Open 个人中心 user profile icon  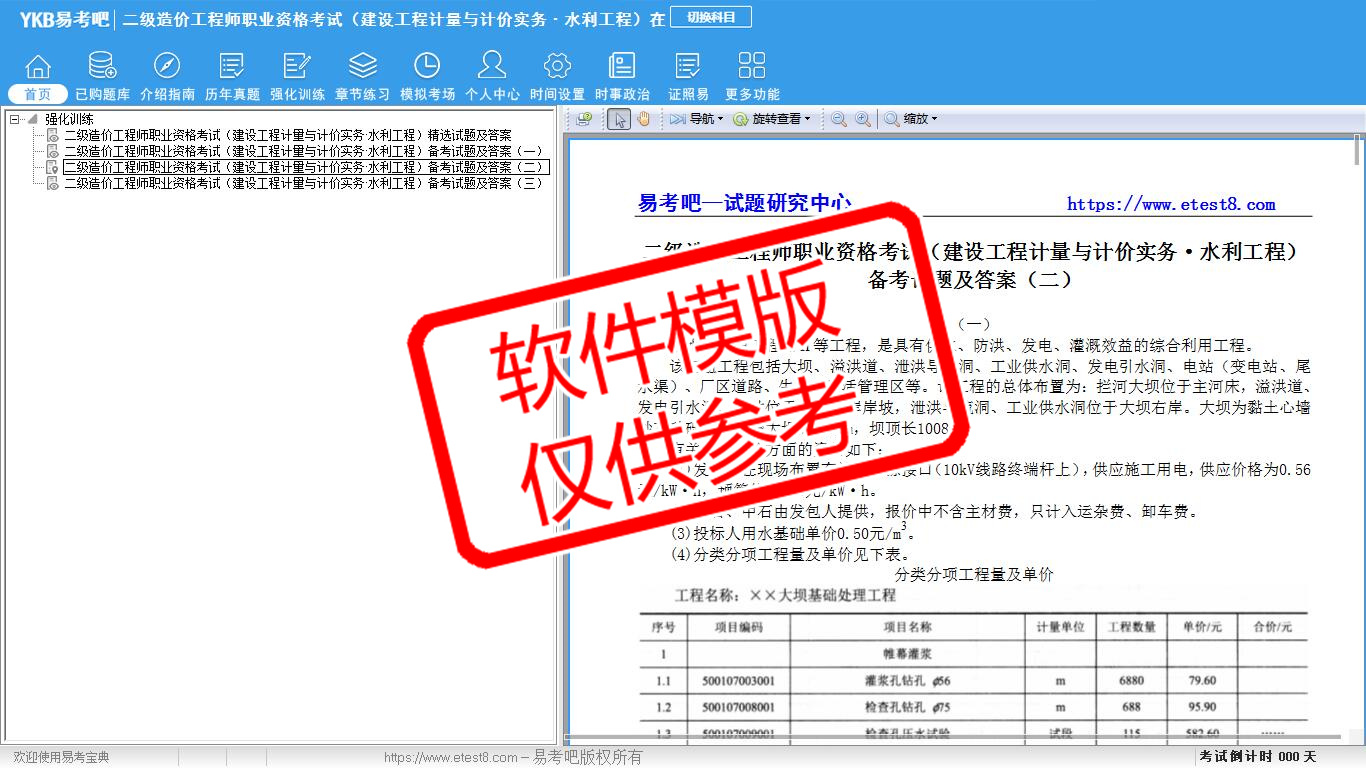coord(492,67)
